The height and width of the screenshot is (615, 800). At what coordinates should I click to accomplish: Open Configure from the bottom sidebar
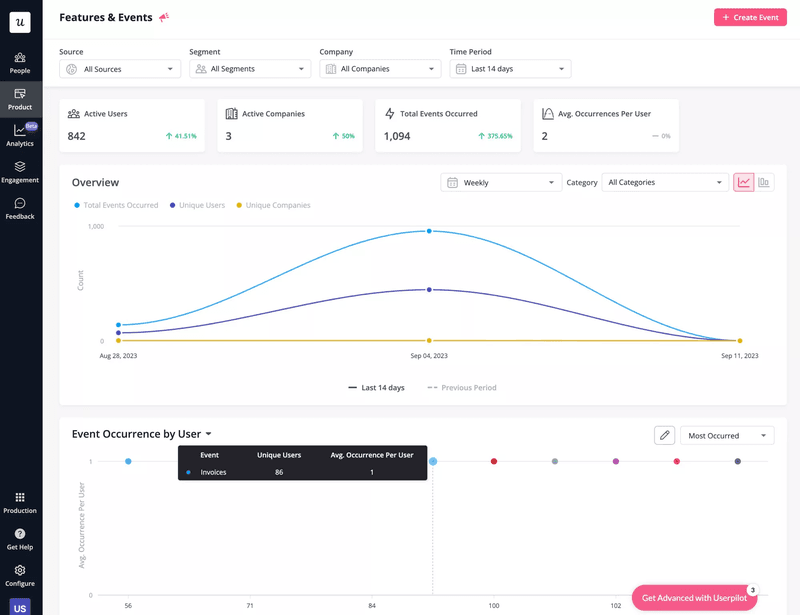pos(19,575)
